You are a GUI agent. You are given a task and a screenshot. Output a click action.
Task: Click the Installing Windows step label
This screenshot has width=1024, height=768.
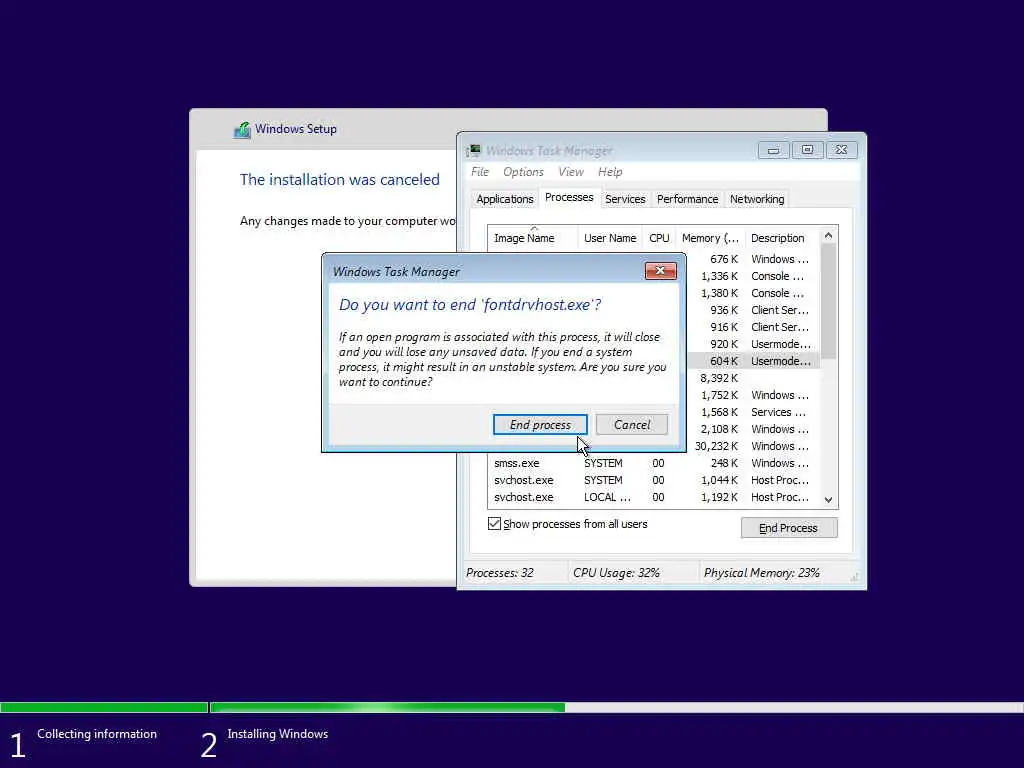[278, 734]
